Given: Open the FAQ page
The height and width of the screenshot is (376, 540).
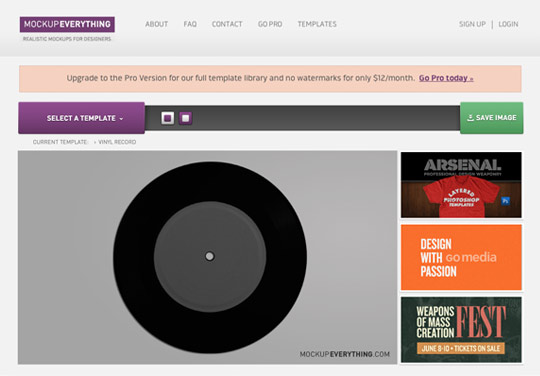Looking at the screenshot, I should [x=190, y=24].
